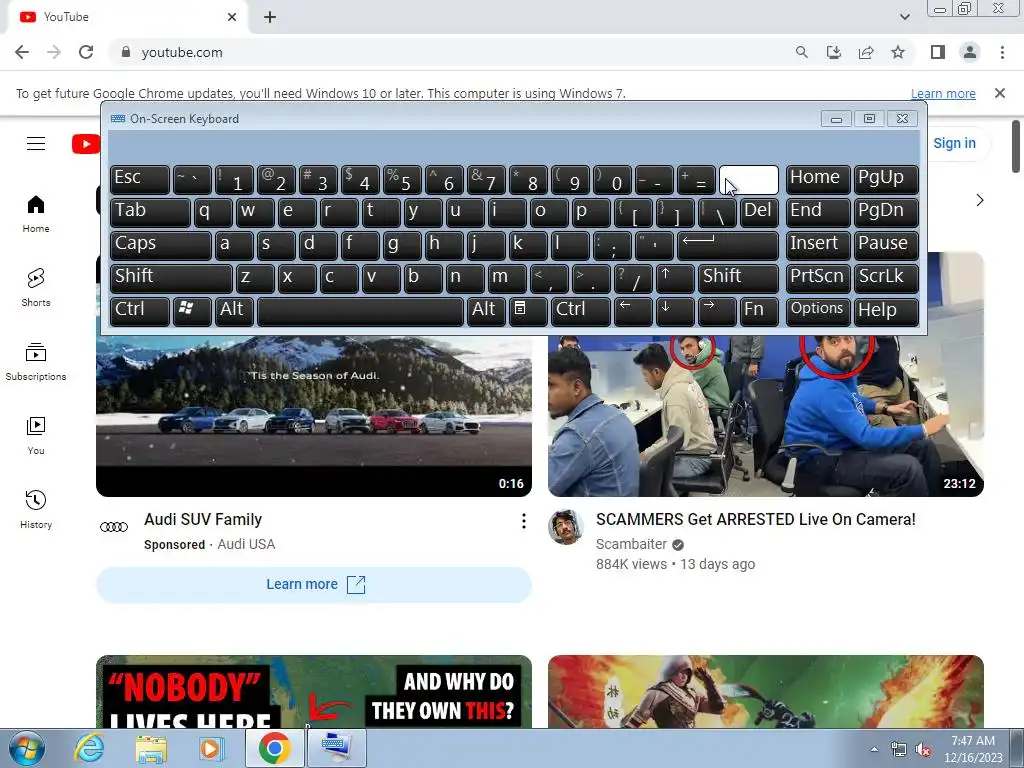Image resolution: width=1024 pixels, height=768 pixels.
Task: Open the Chrome profile avatar
Action: coord(970,52)
